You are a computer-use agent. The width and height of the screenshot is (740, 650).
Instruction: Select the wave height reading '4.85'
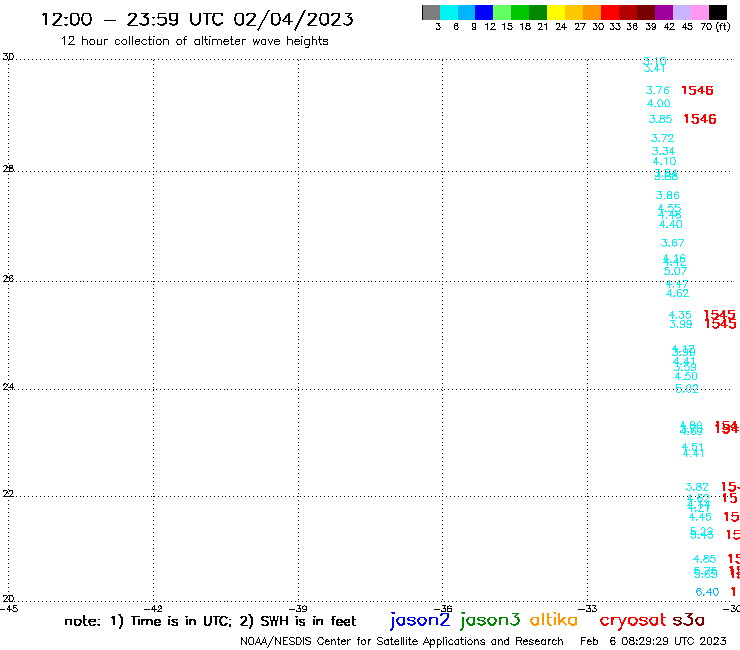tap(705, 559)
